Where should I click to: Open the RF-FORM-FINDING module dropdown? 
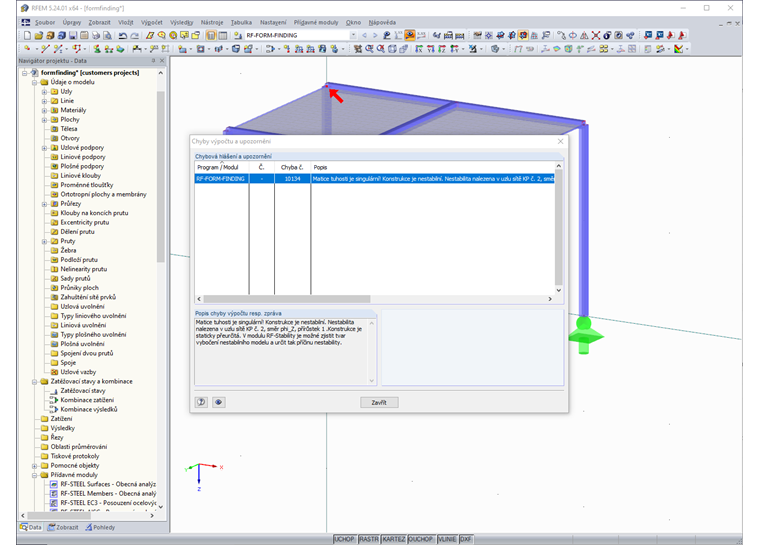click(353, 35)
